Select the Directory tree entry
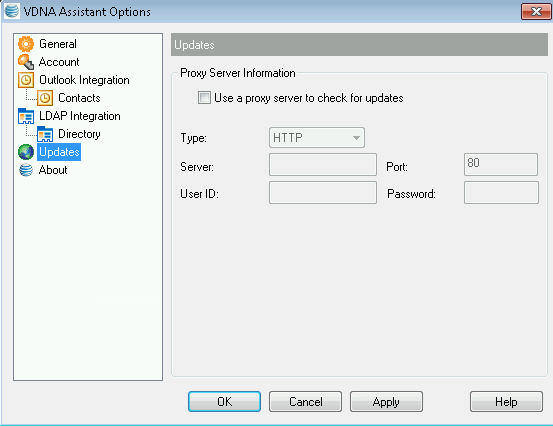Viewport: 553px width, 426px height. click(x=79, y=134)
